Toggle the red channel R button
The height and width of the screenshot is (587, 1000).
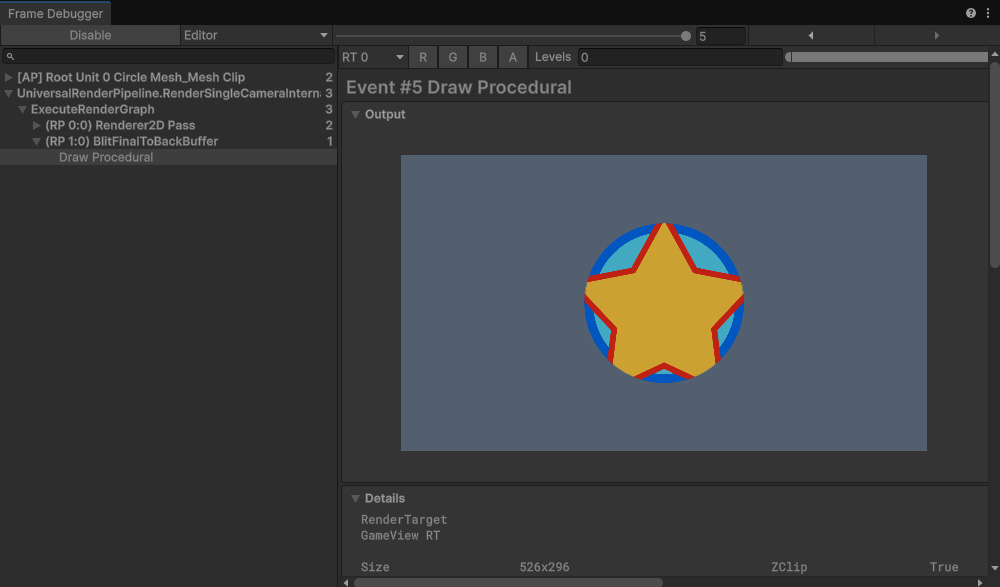[x=423, y=58]
